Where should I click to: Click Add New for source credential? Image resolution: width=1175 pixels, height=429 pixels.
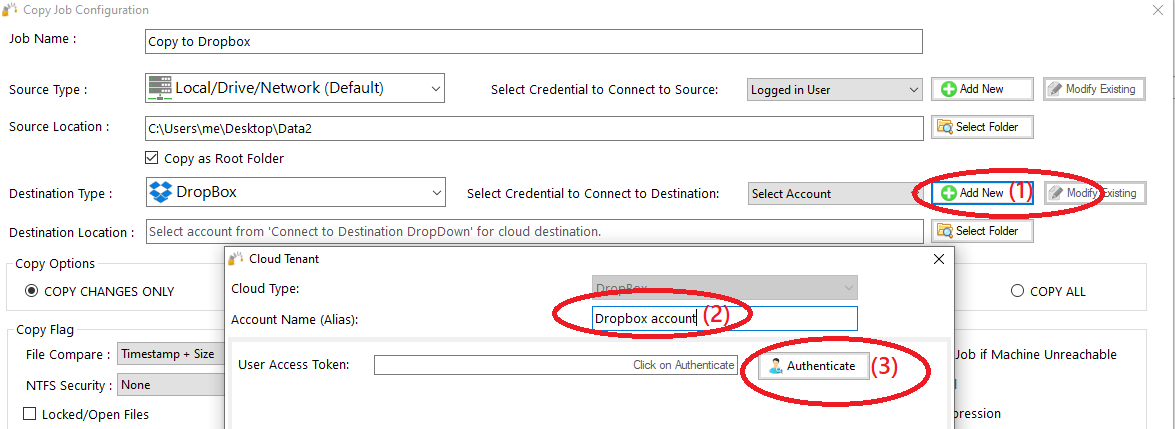[x=982, y=88]
